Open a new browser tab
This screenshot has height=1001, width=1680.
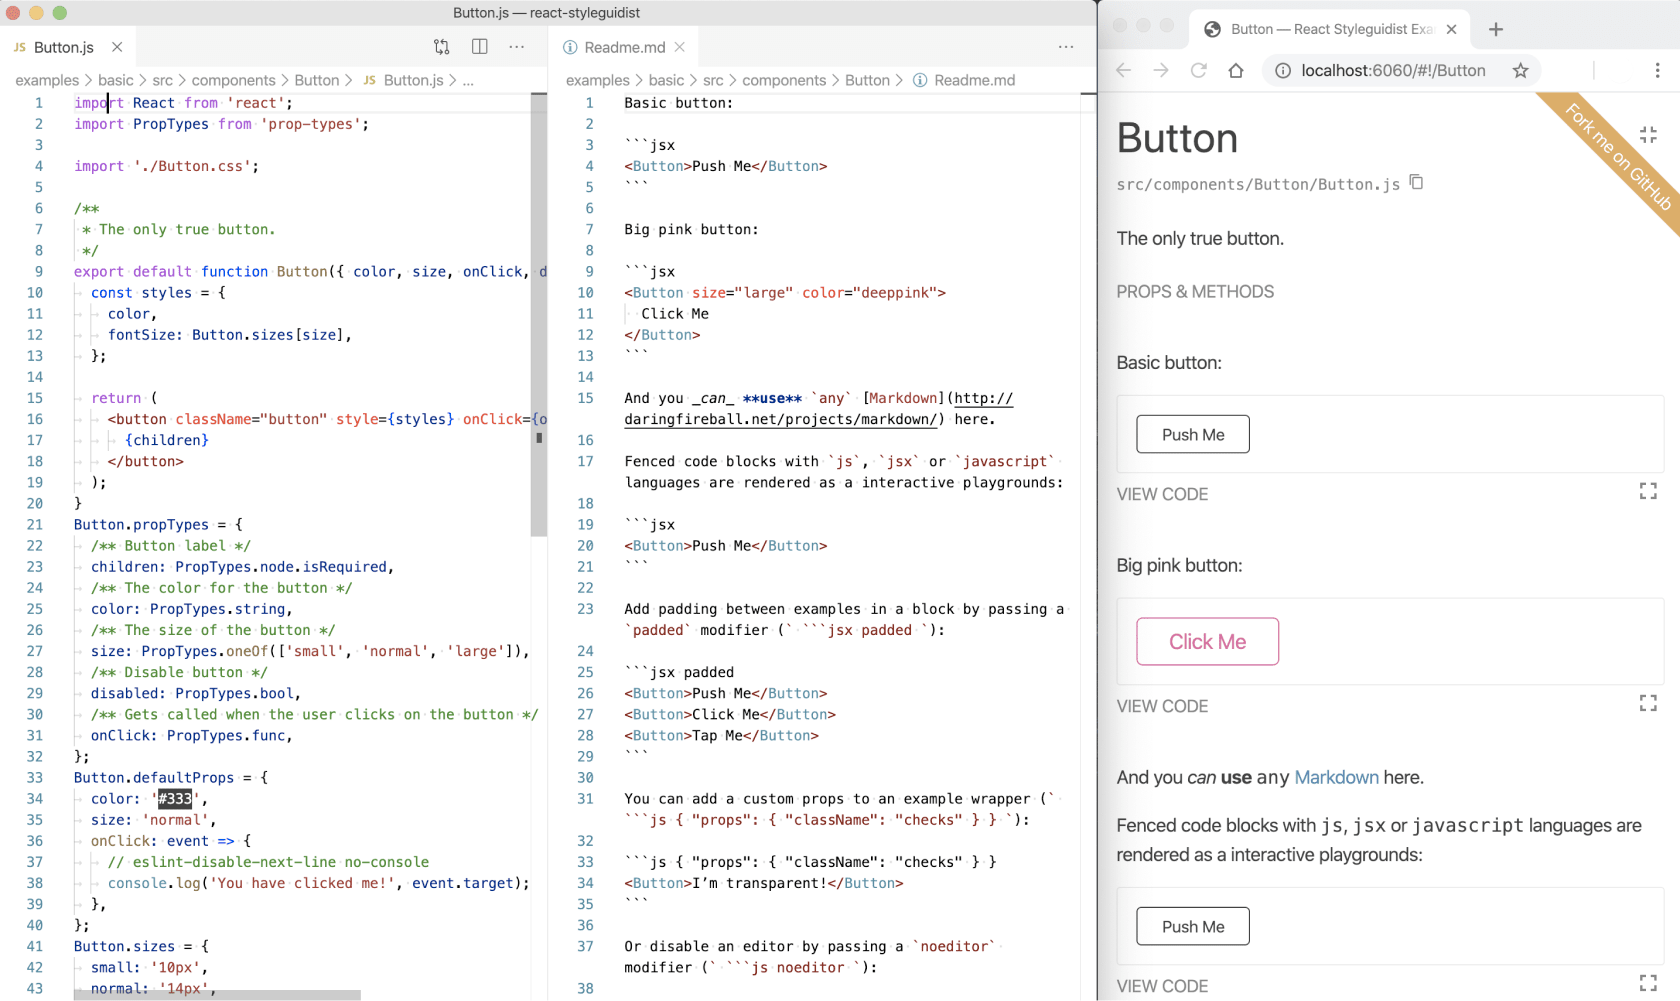[1496, 29]
